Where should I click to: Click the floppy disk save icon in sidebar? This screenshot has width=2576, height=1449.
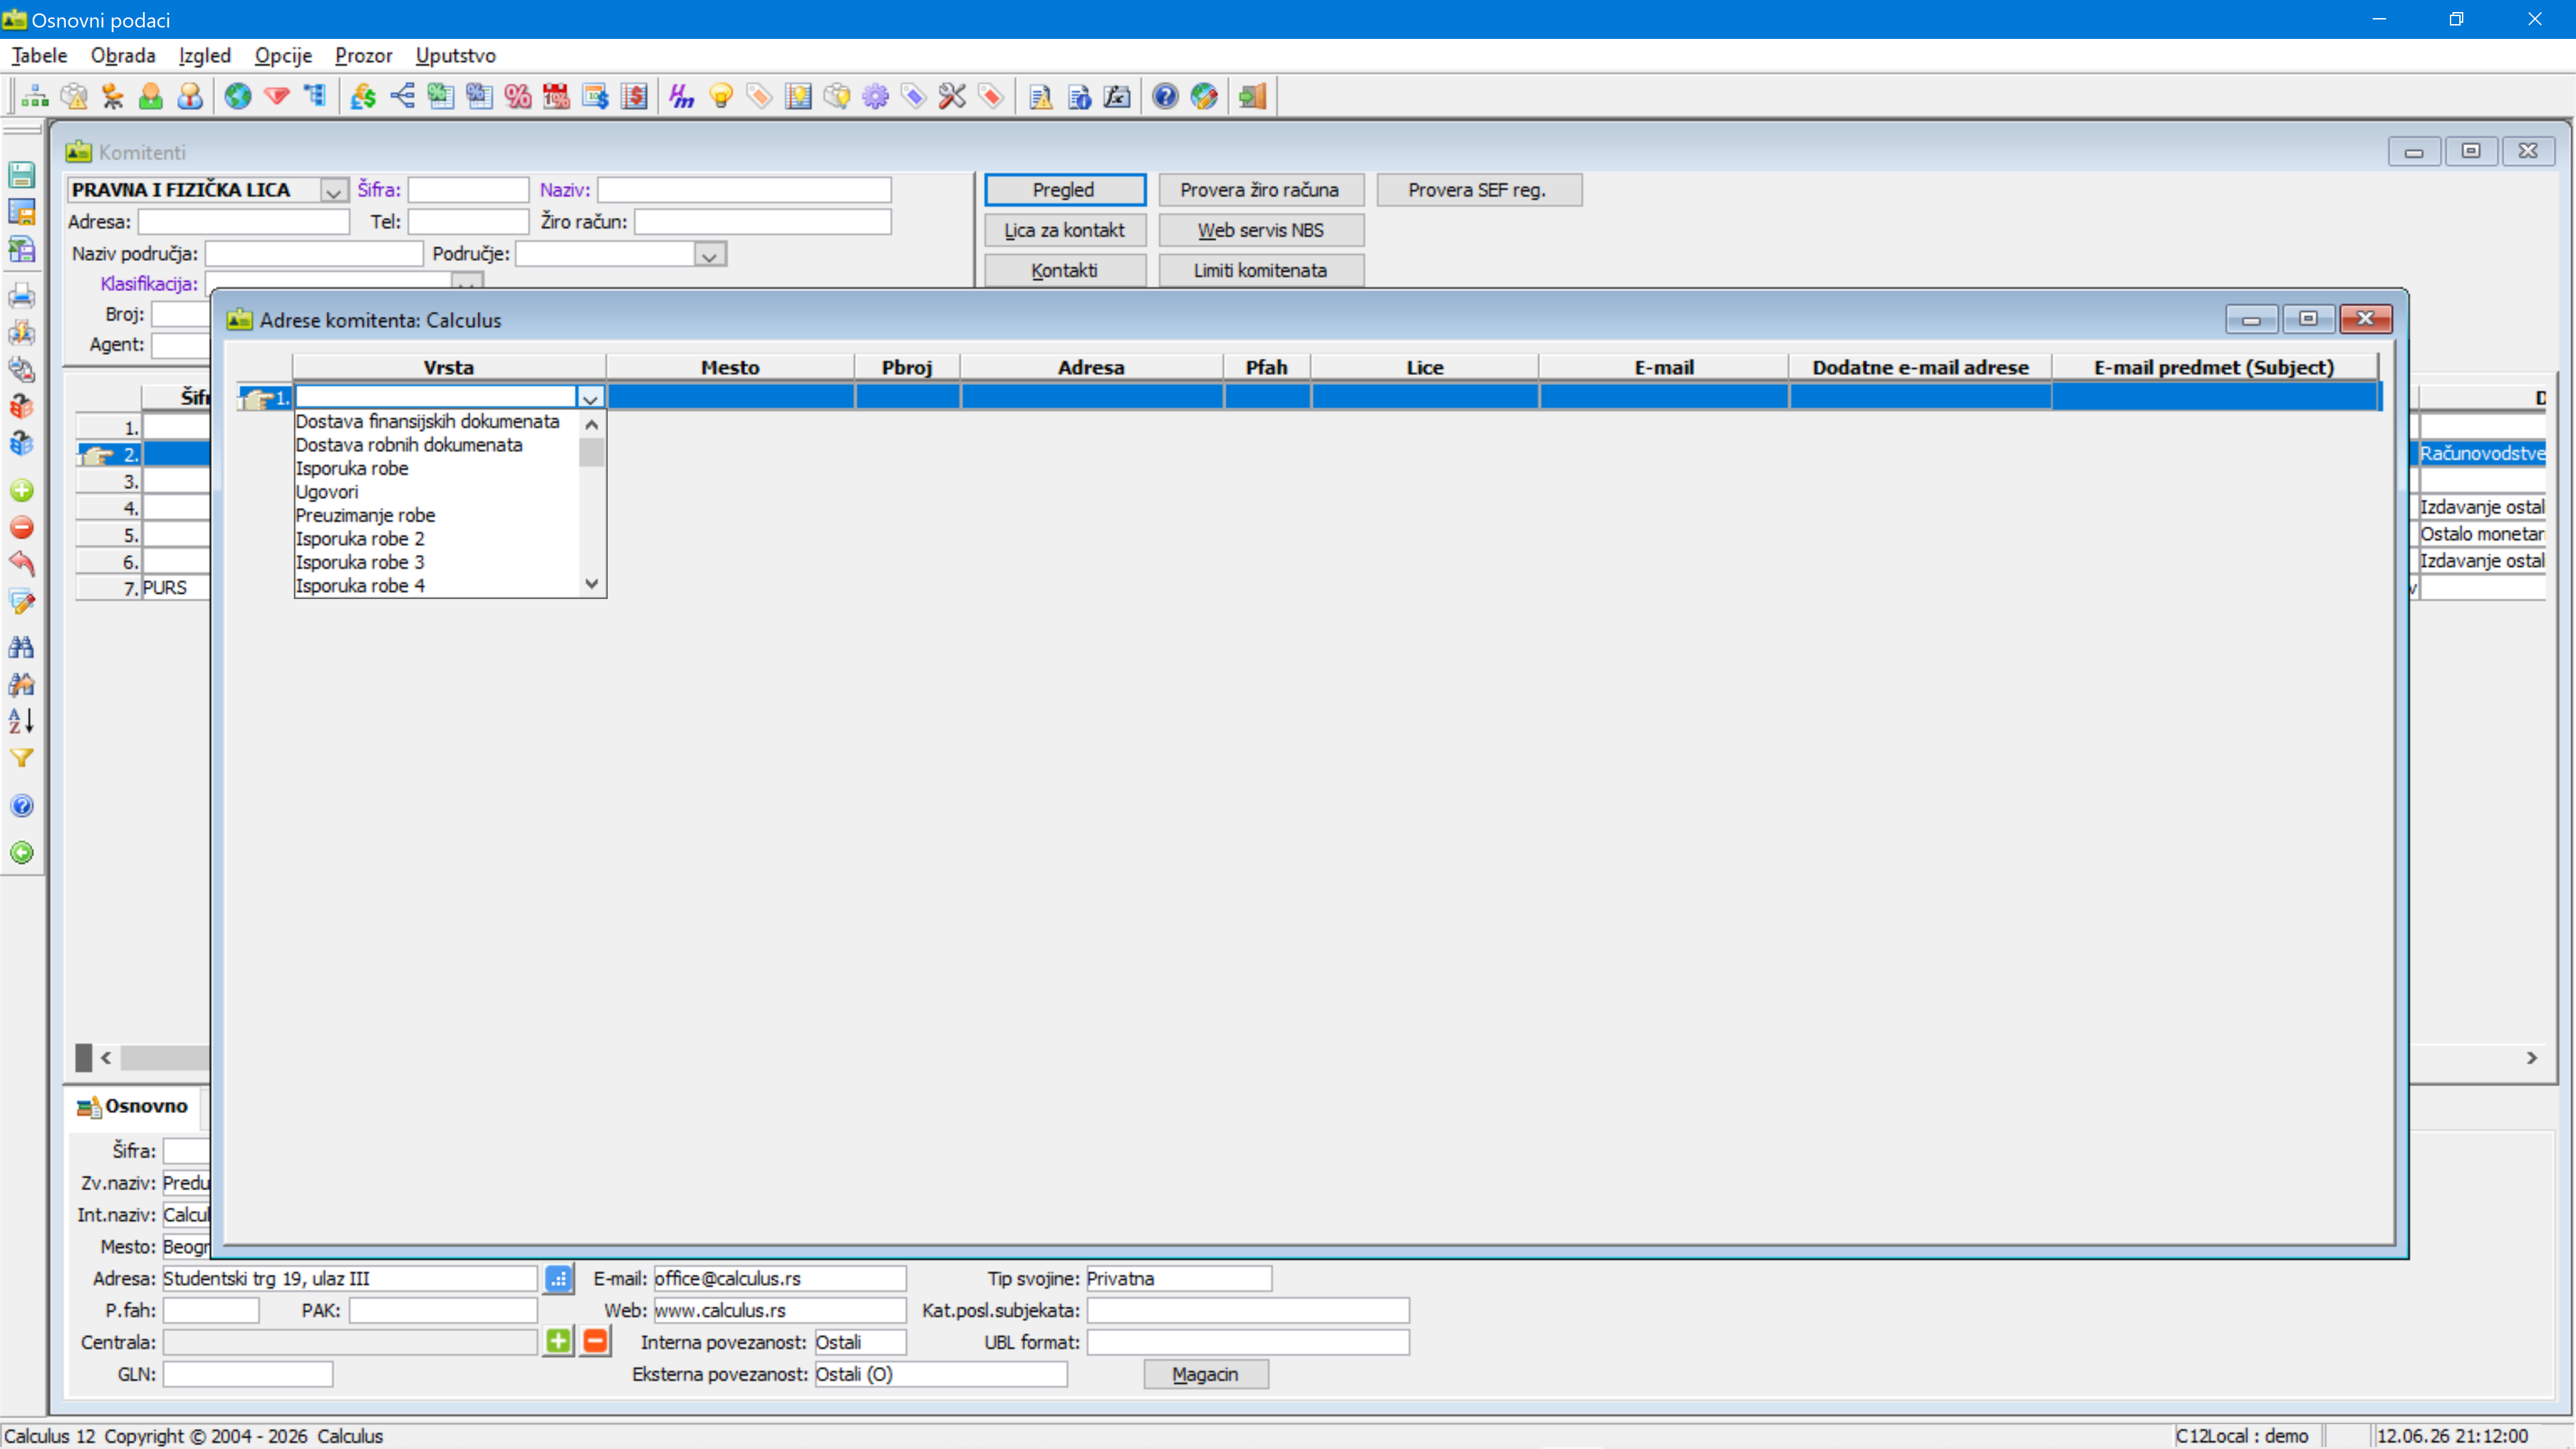point(22,175)
